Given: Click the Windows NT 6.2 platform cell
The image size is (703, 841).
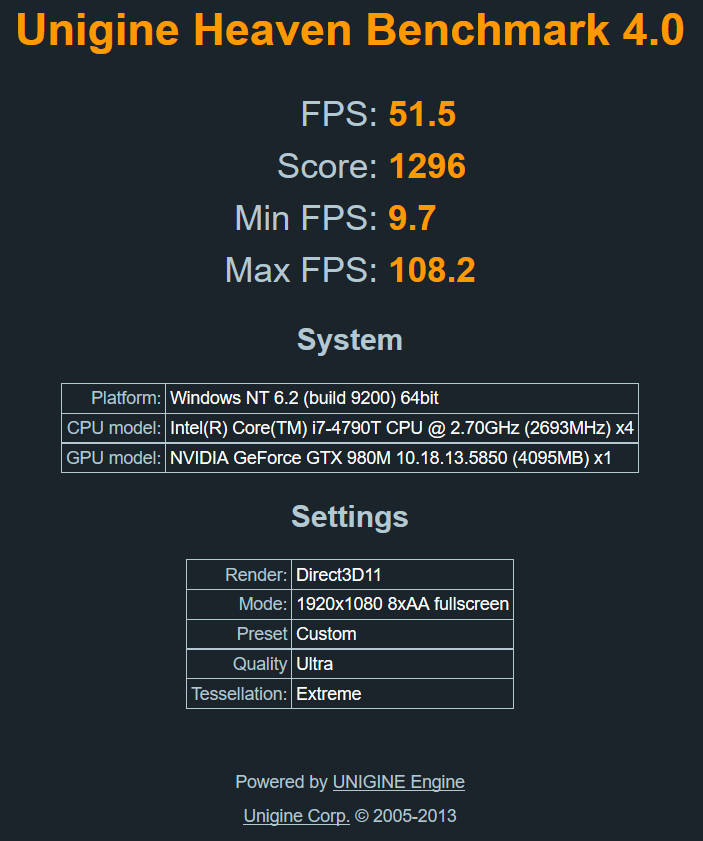Looking at the screenshot, I should click(304, 398).
